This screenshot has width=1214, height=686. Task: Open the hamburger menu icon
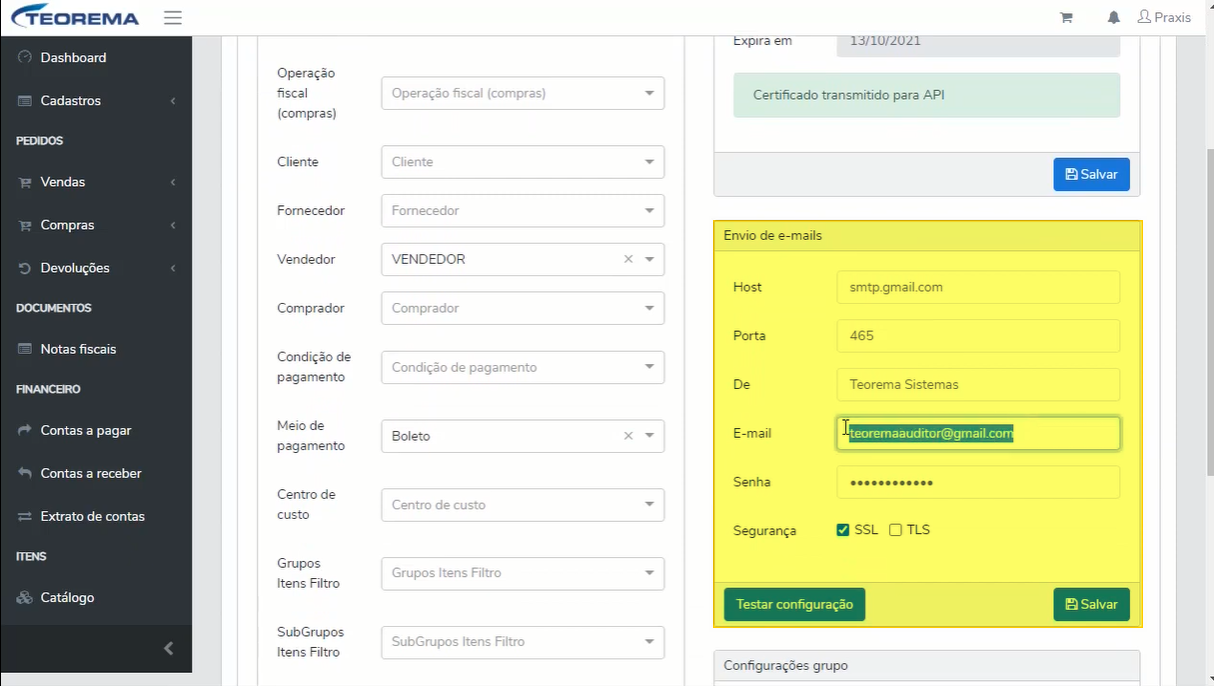(173, 18)
